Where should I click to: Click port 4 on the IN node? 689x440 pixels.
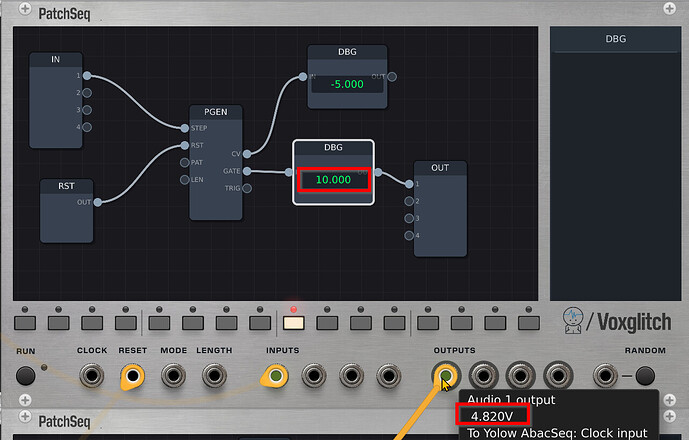[87, 127]
